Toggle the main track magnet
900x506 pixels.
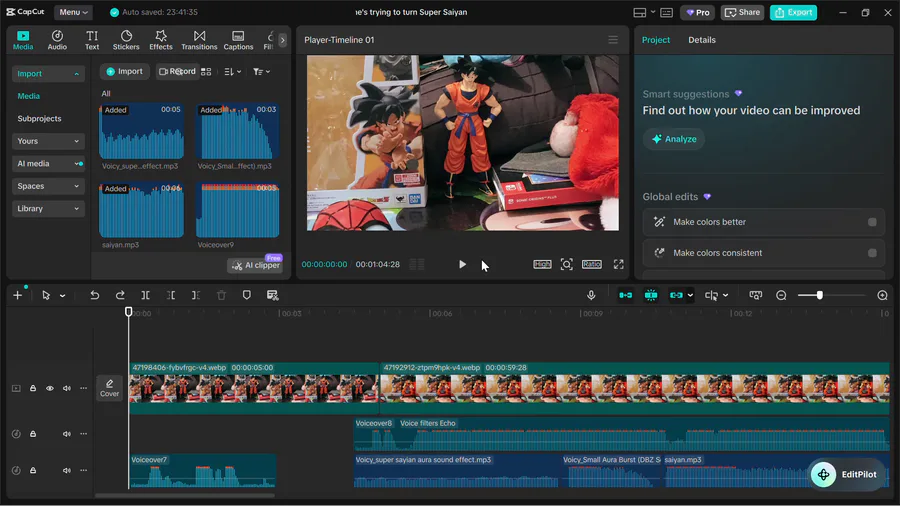point(626,295)
